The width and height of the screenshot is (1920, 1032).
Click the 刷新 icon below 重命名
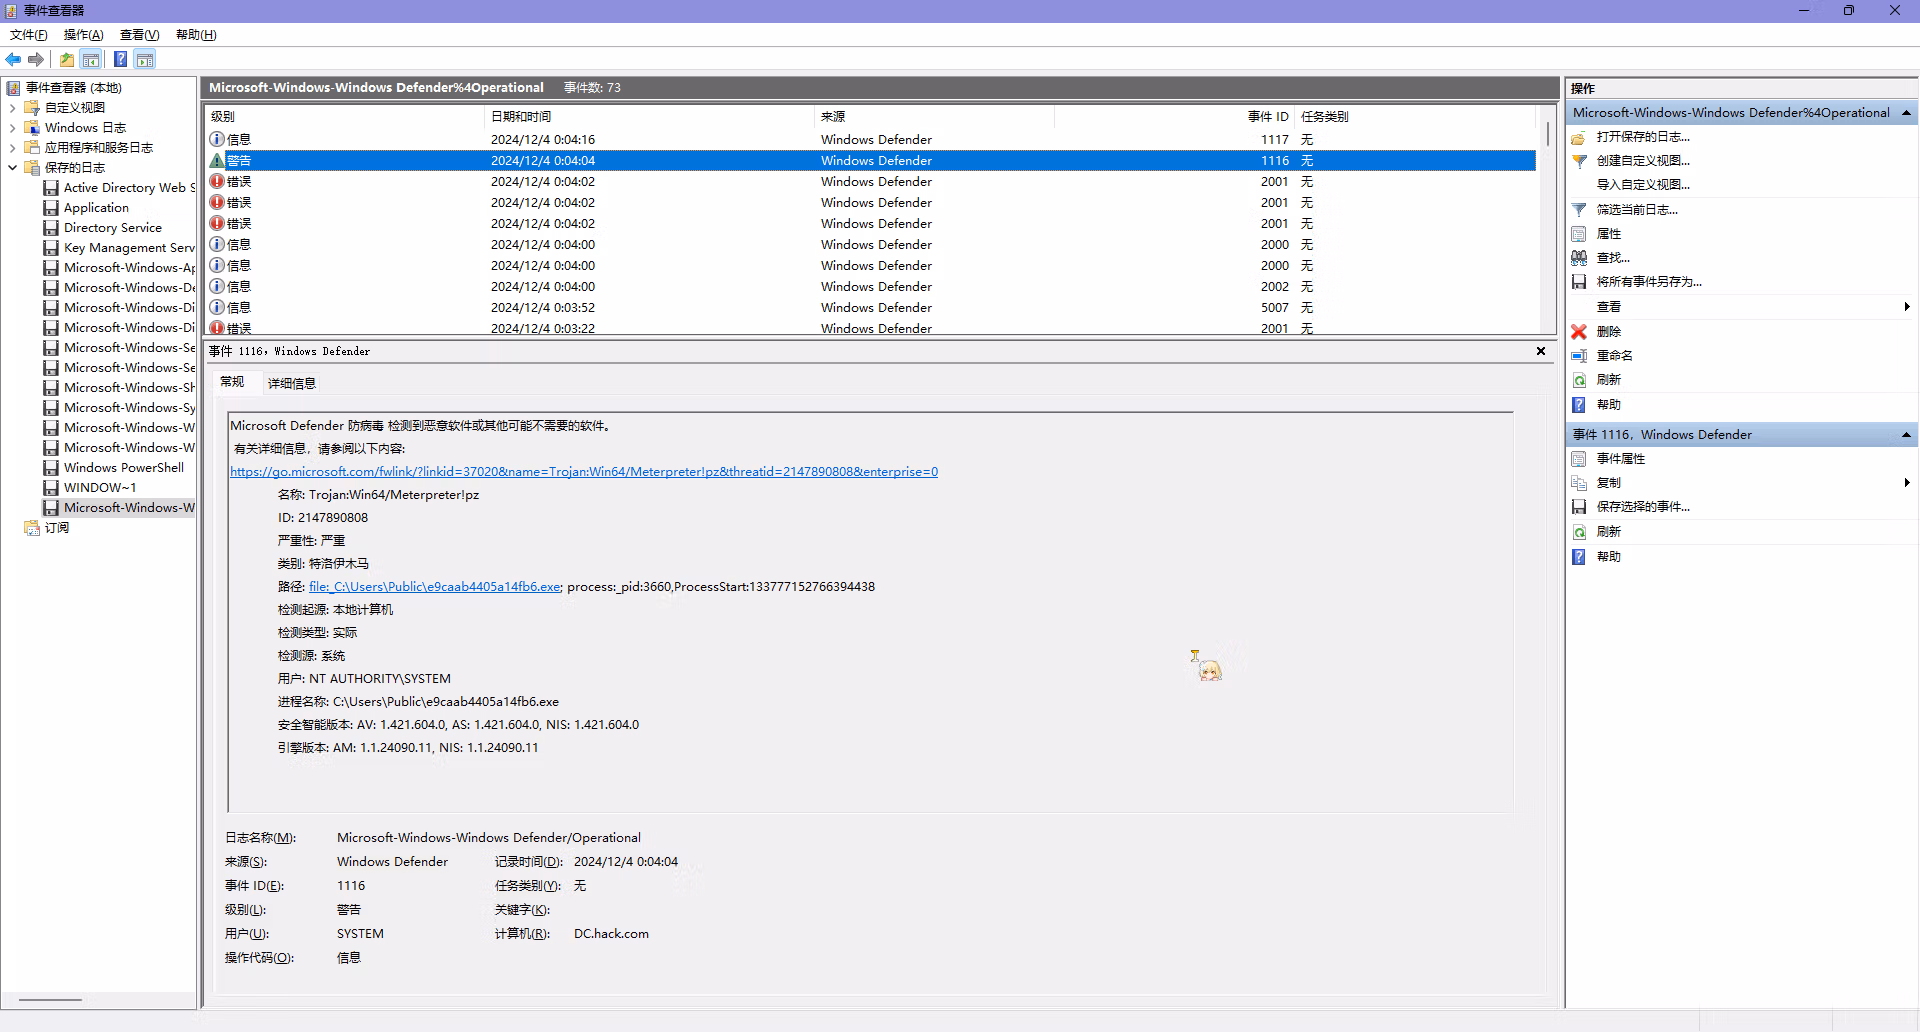[1579, 380]
